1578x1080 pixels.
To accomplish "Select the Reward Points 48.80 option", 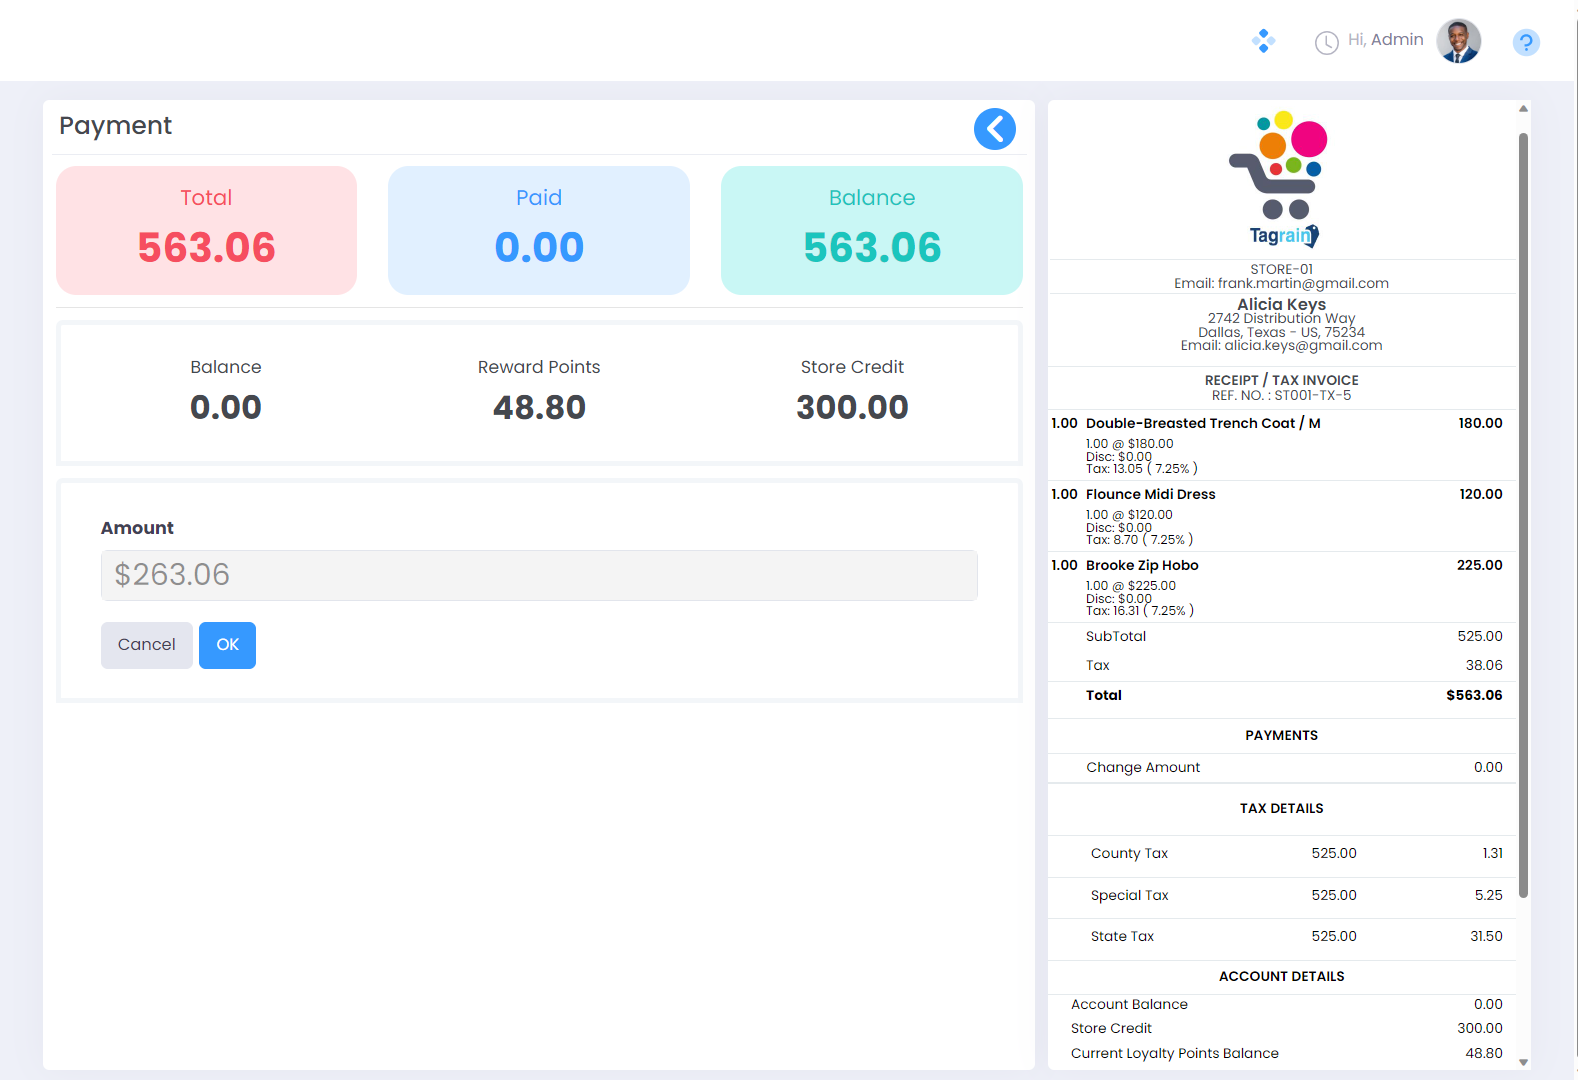I will [538, 391].
